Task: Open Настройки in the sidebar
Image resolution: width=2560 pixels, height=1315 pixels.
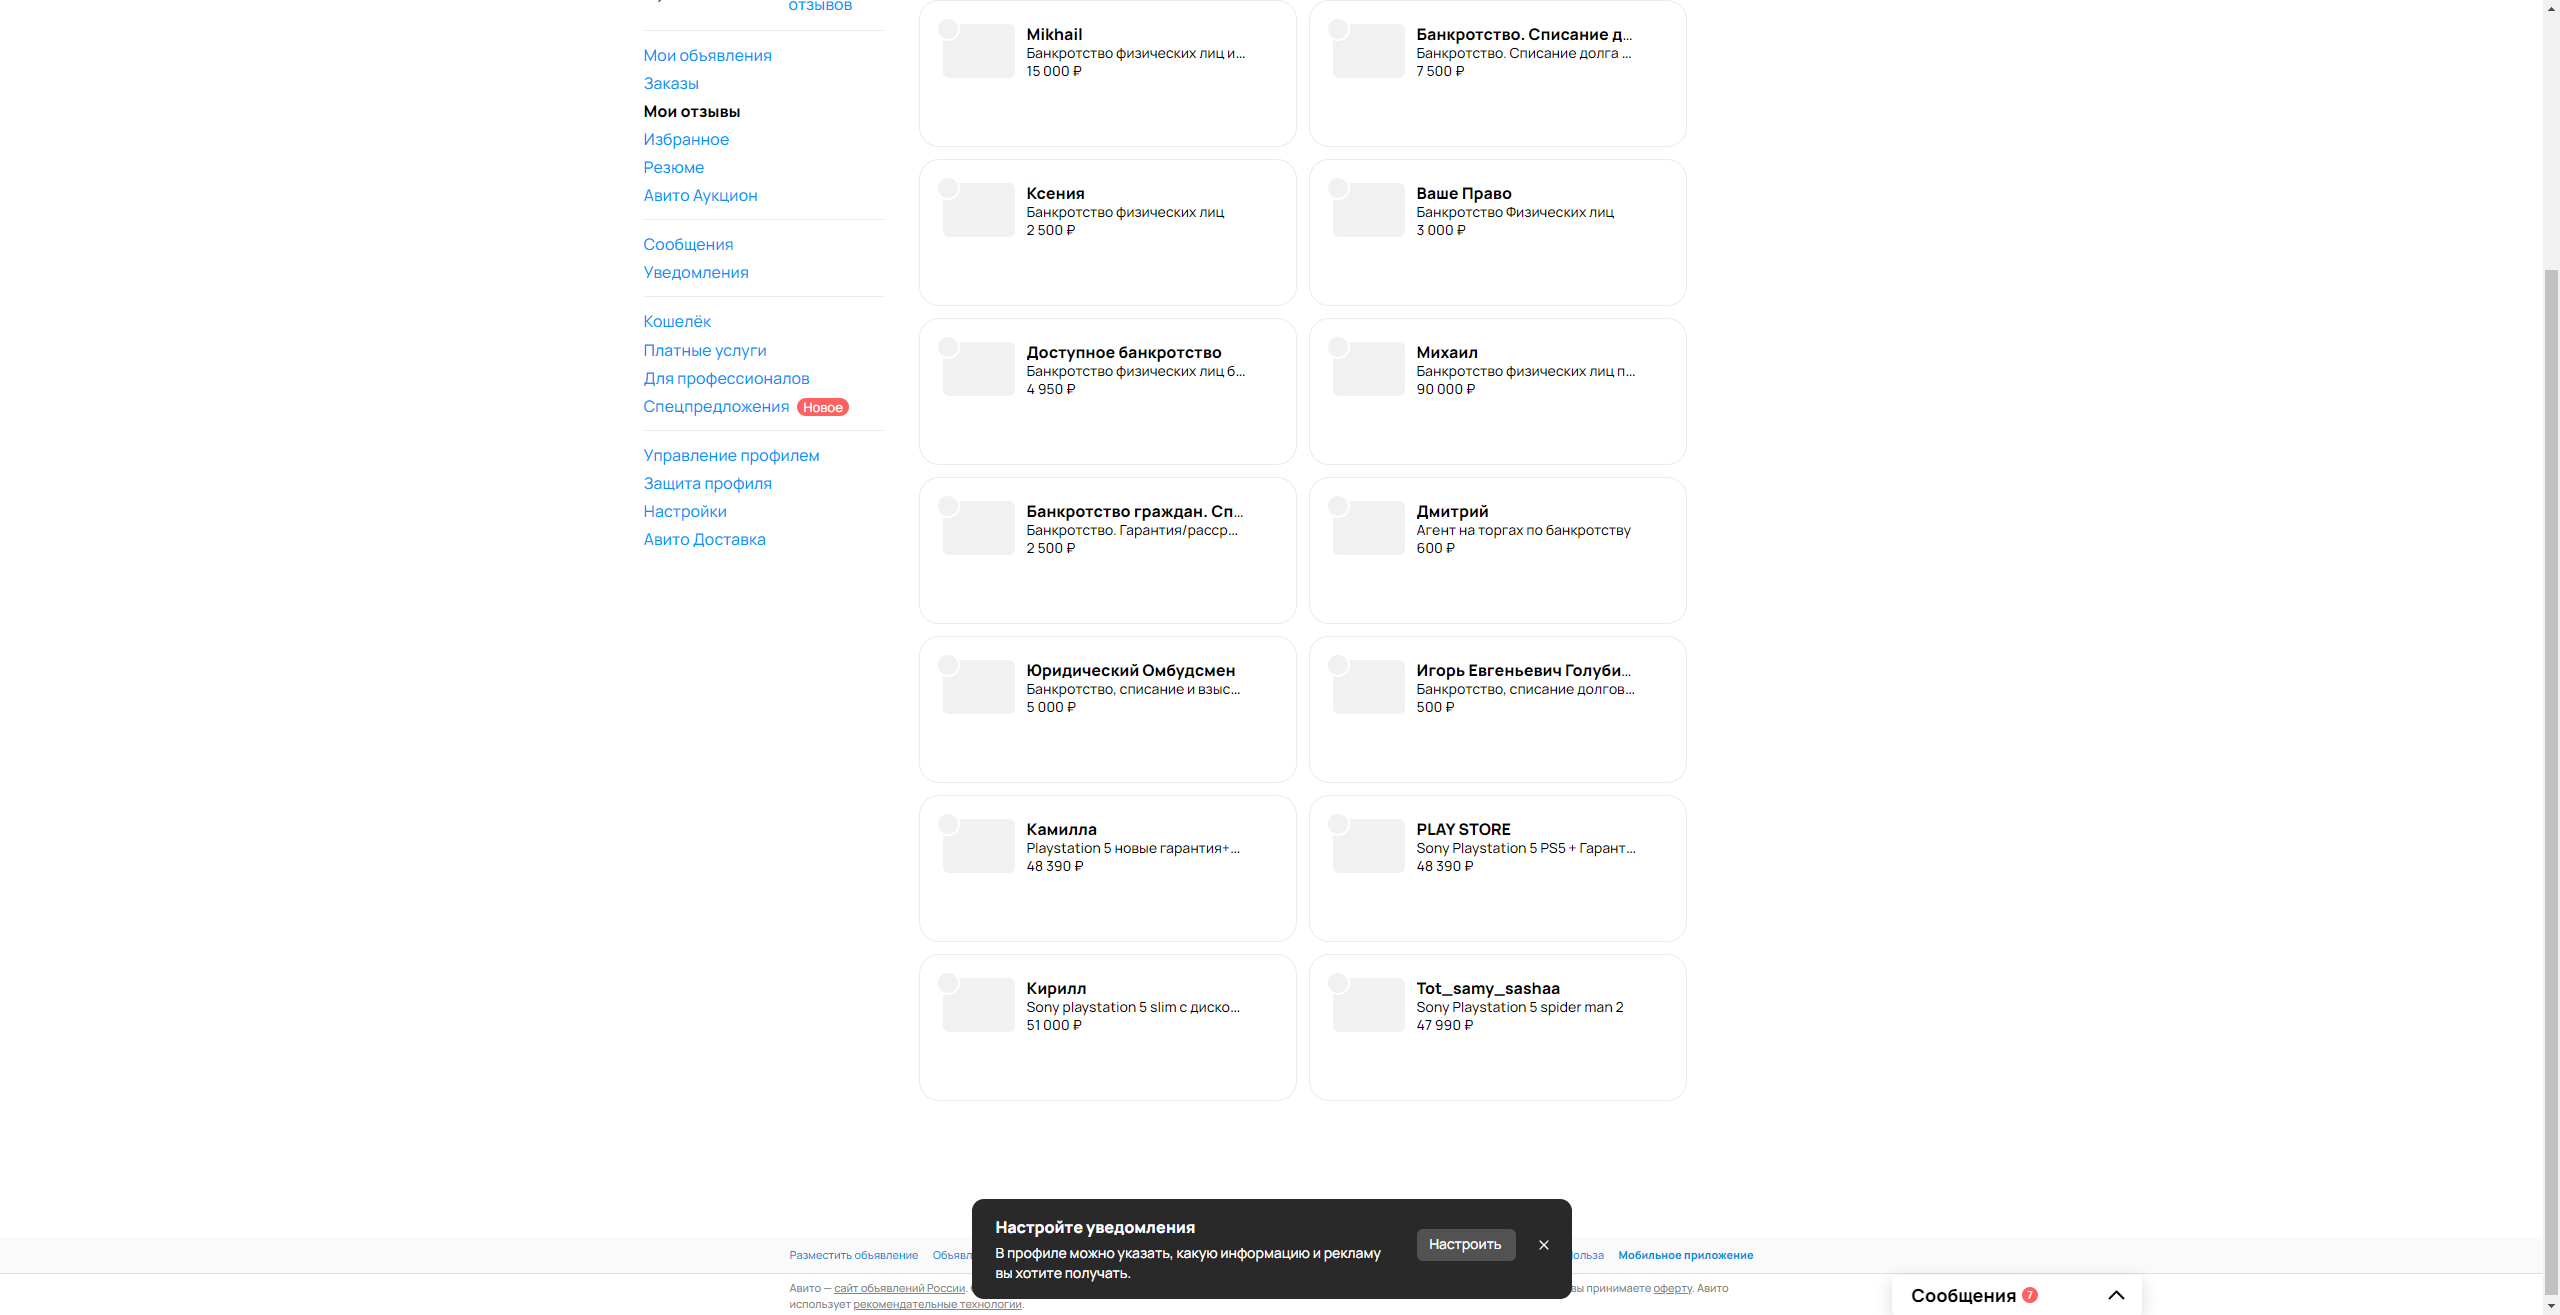Action: click(x=685, y=512)
